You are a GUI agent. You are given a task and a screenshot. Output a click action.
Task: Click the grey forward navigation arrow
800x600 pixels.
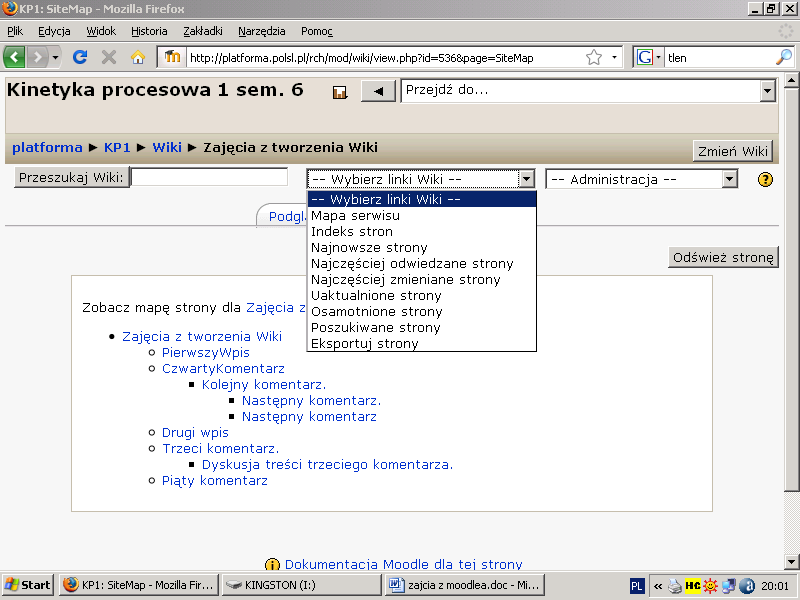[x=37, y=57]
